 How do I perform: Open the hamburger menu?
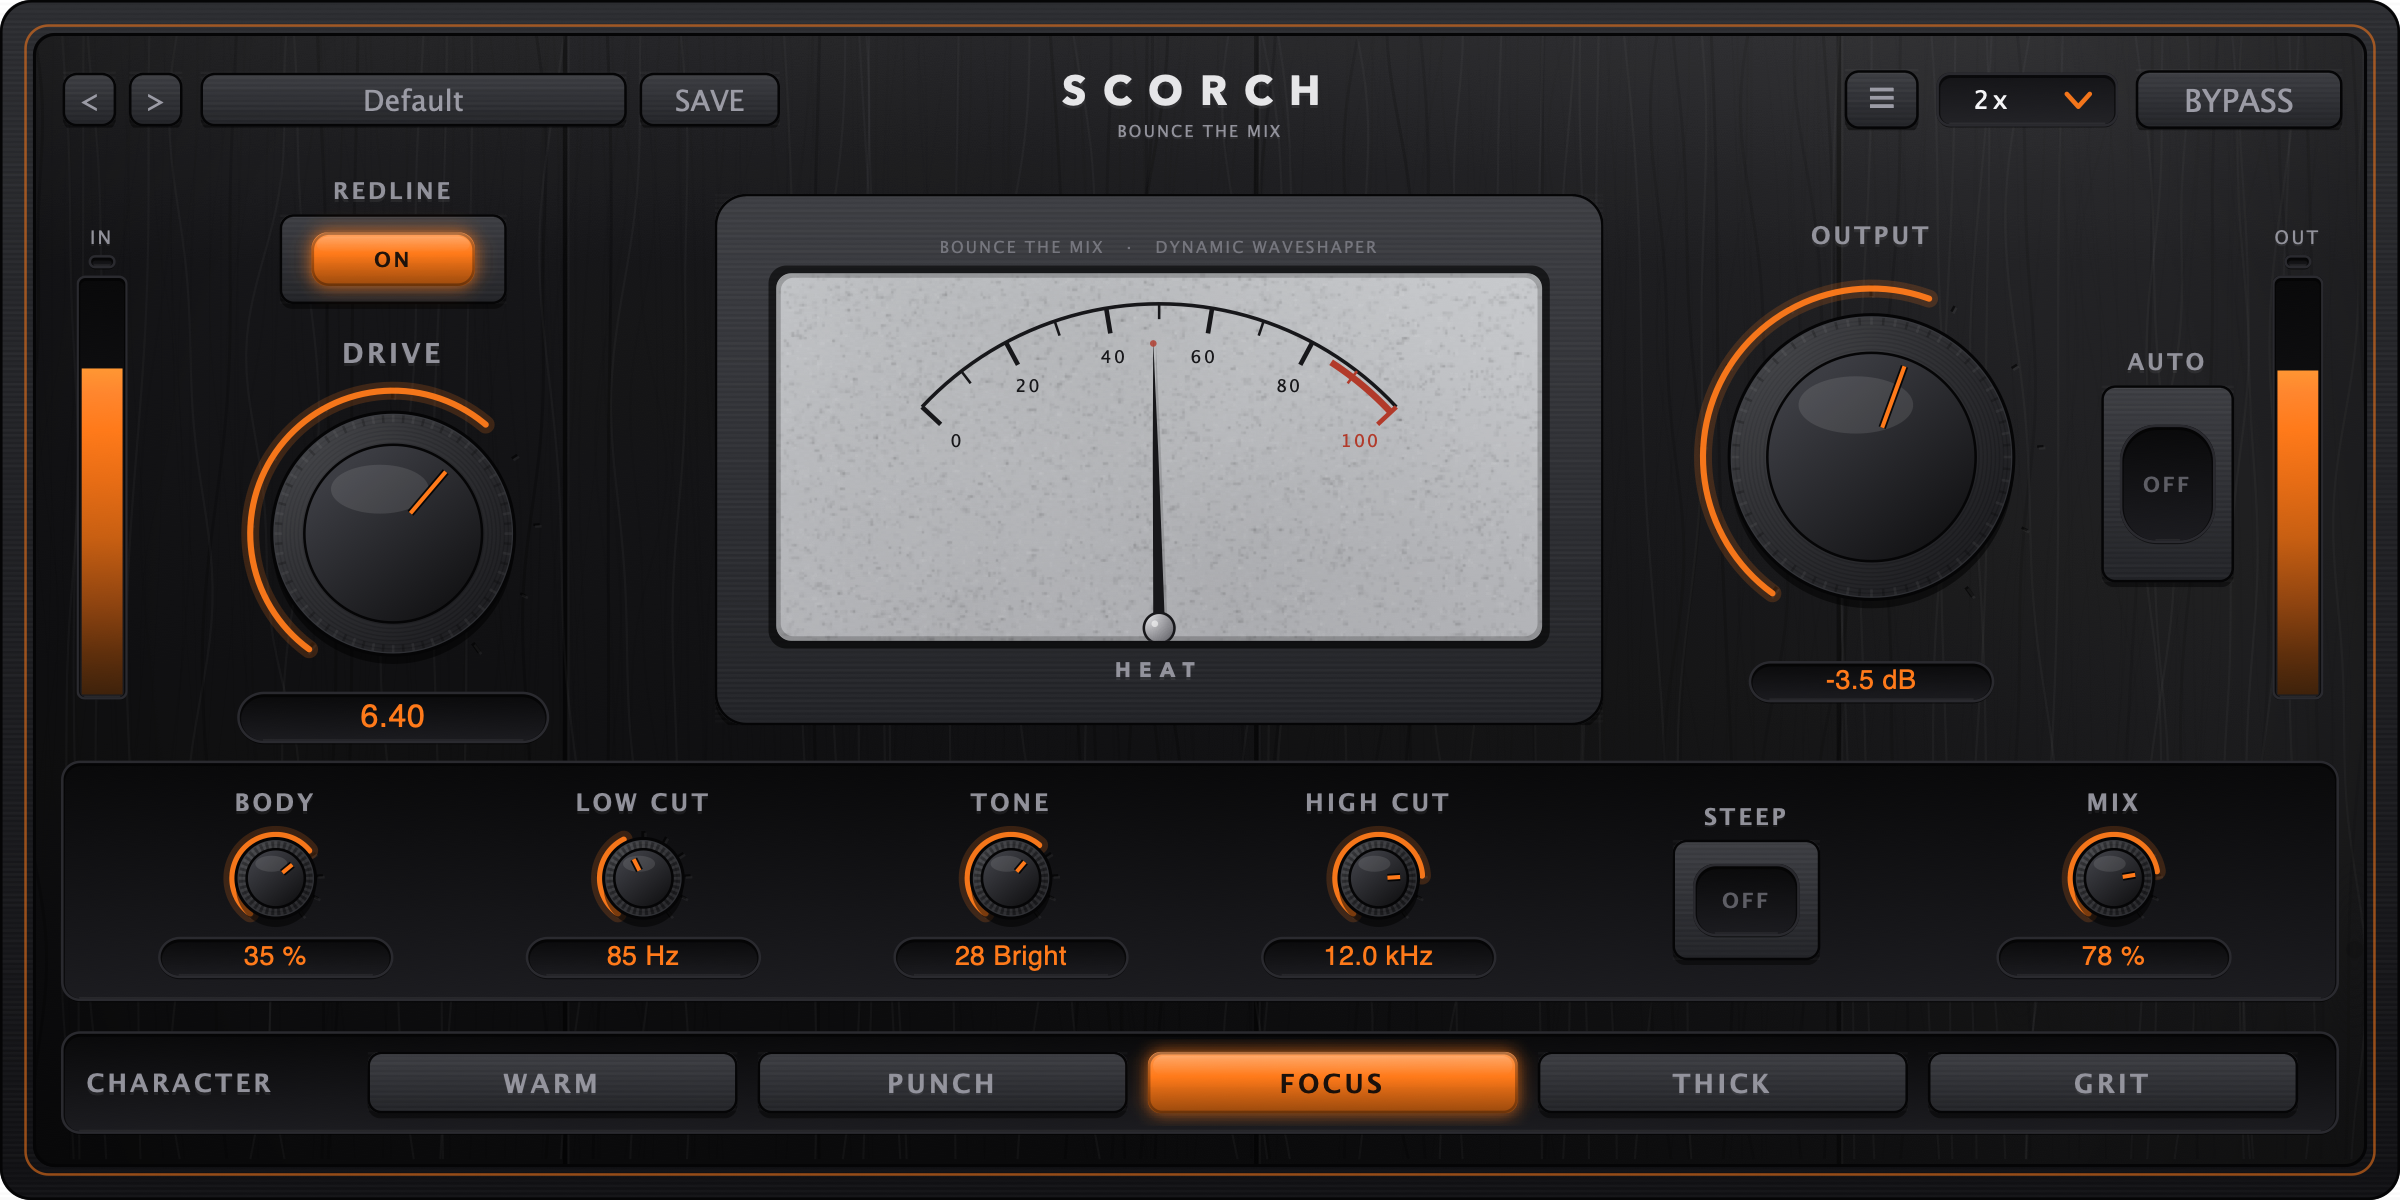coord(1881,99)
